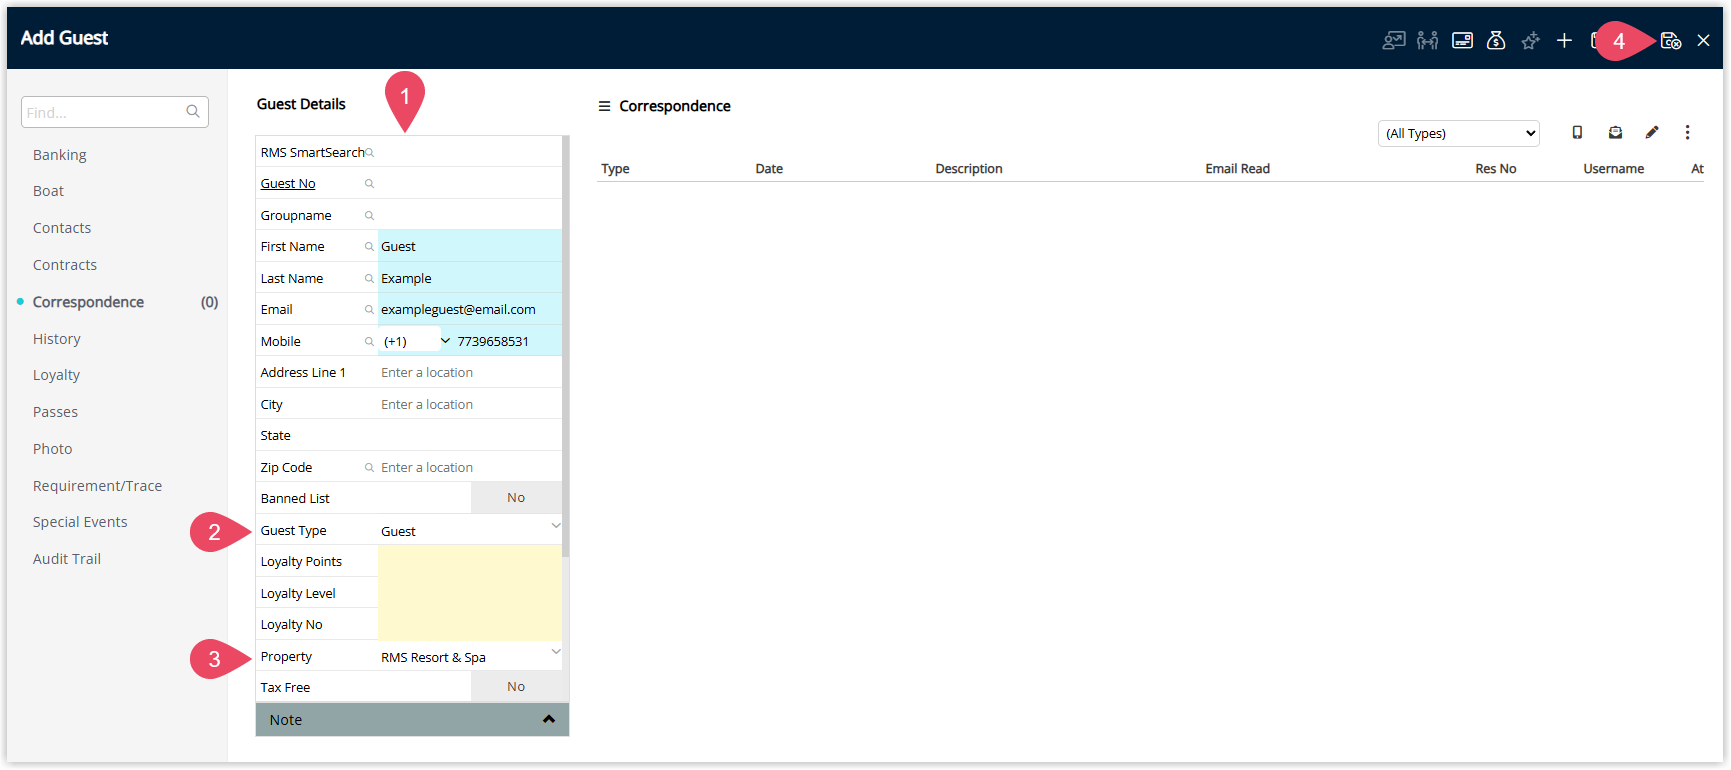
Task: Click the Address Line 1 location field
Action: coord(469,372)
